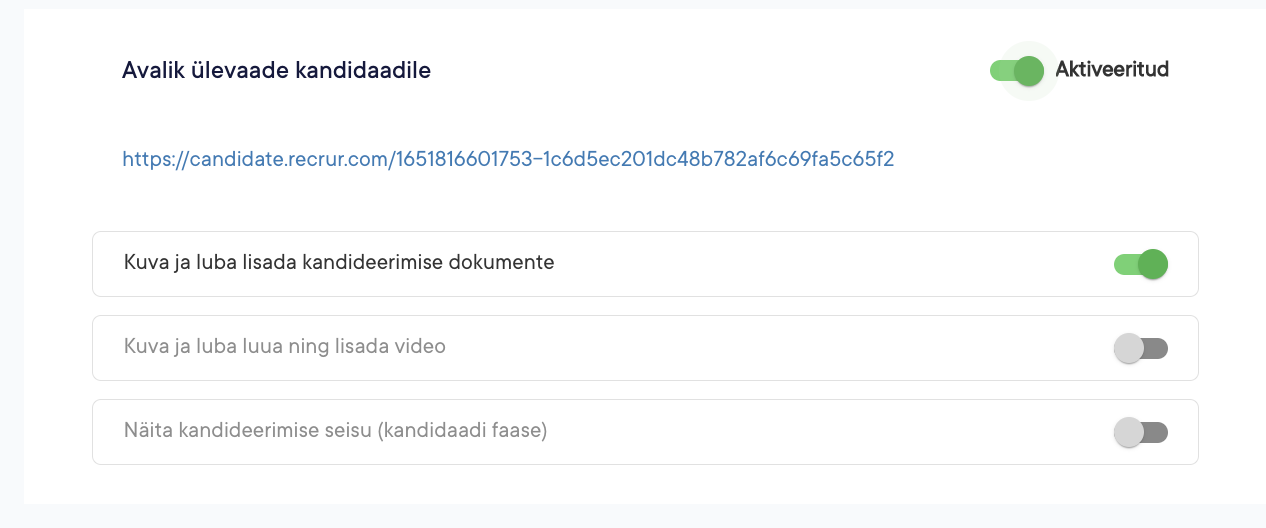Click the grey knob of the candidate phases toggle

[1128, 432]
